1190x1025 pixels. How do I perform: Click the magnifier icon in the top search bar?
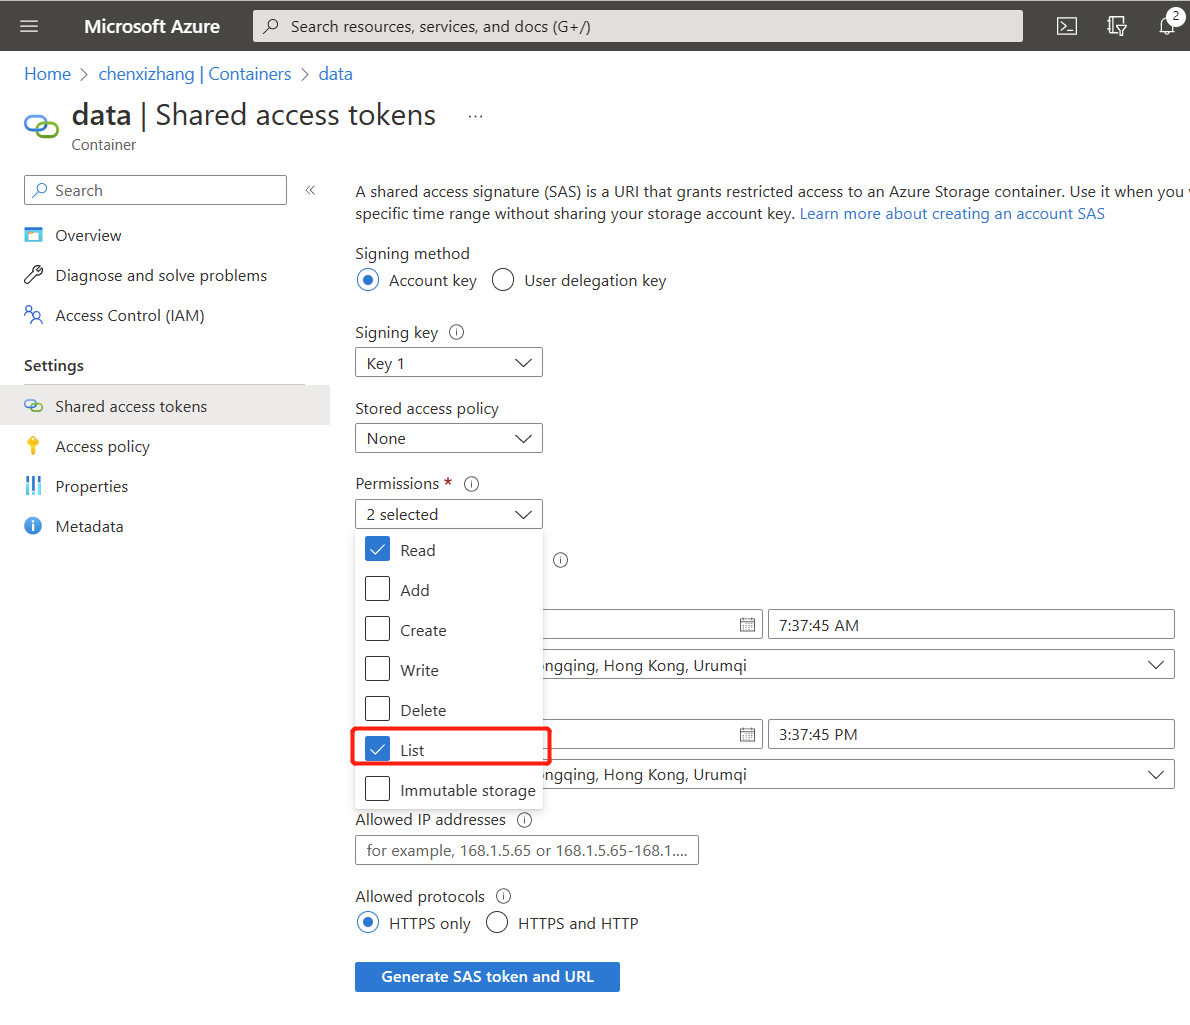point(271,27)
